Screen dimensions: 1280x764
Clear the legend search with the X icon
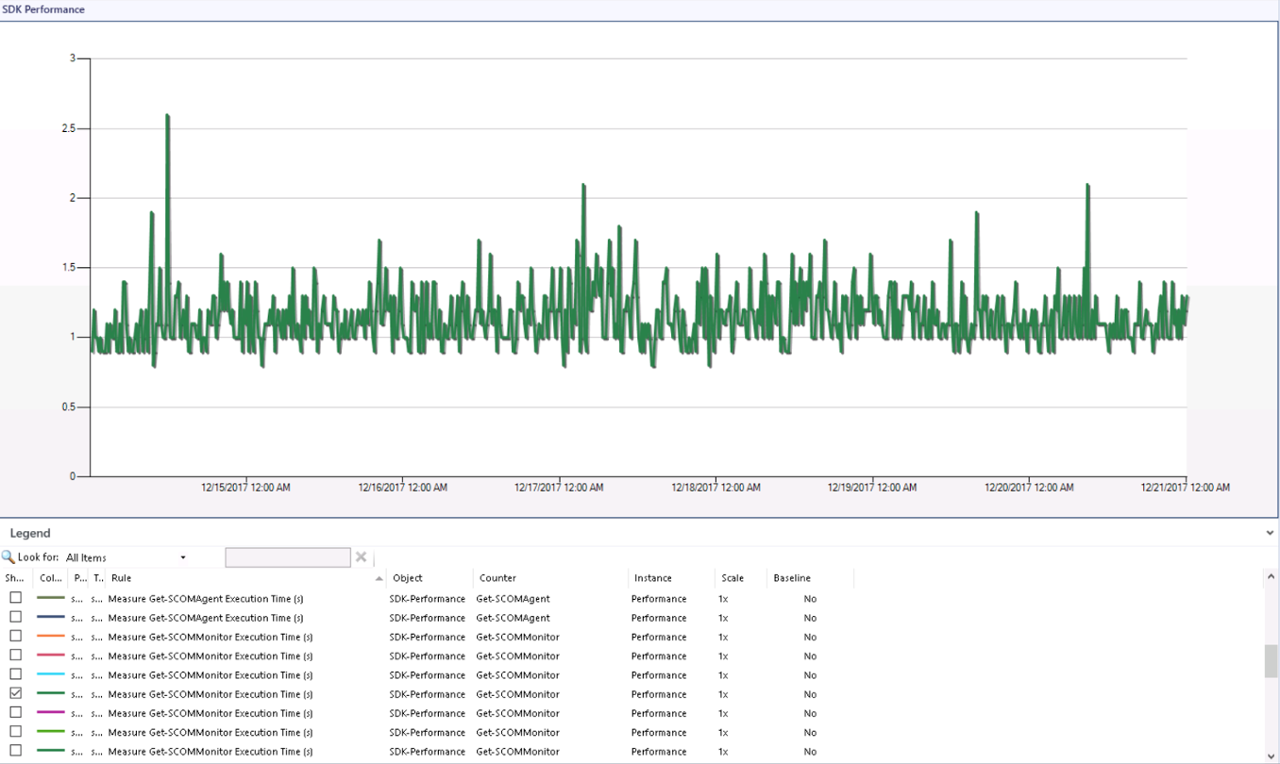[x=361, y=557]
